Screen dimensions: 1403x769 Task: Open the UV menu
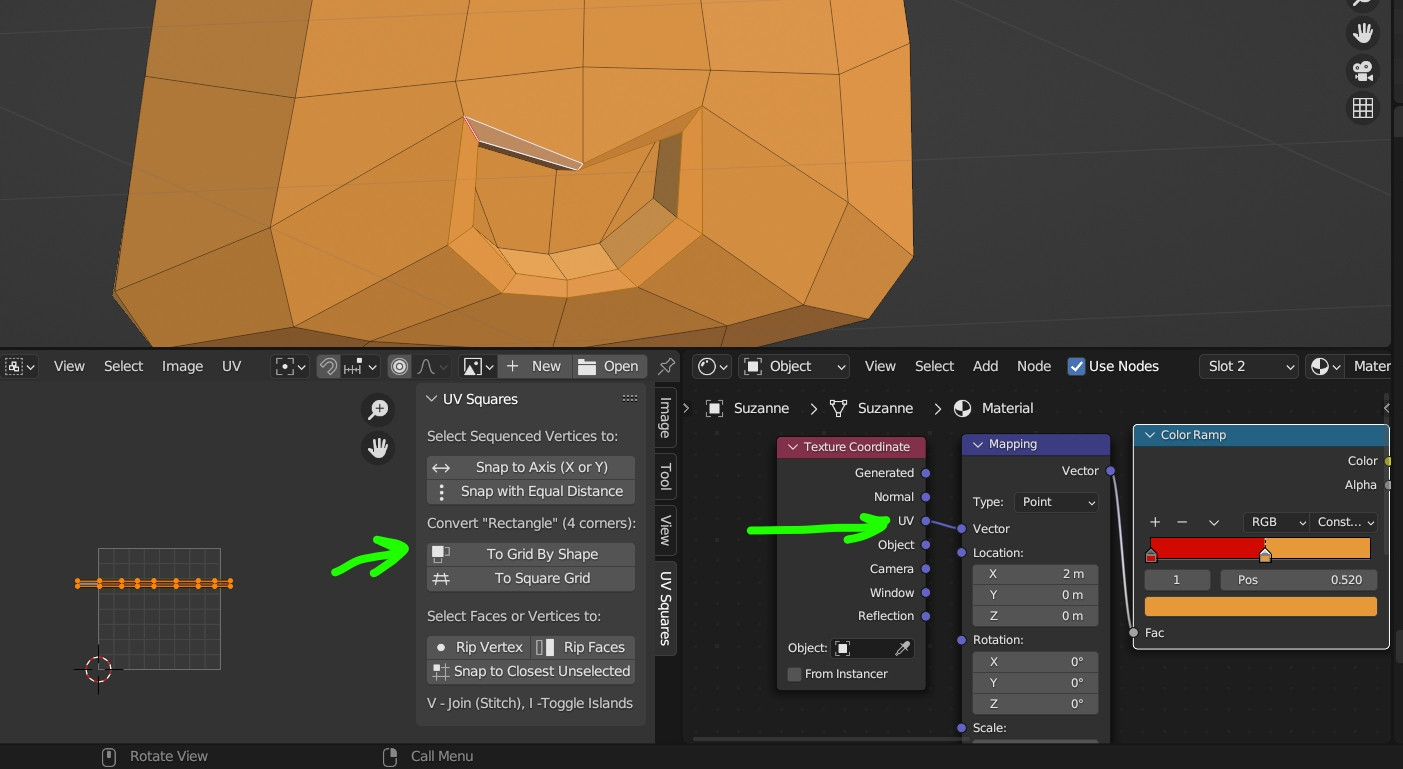[x=232, y=366]
